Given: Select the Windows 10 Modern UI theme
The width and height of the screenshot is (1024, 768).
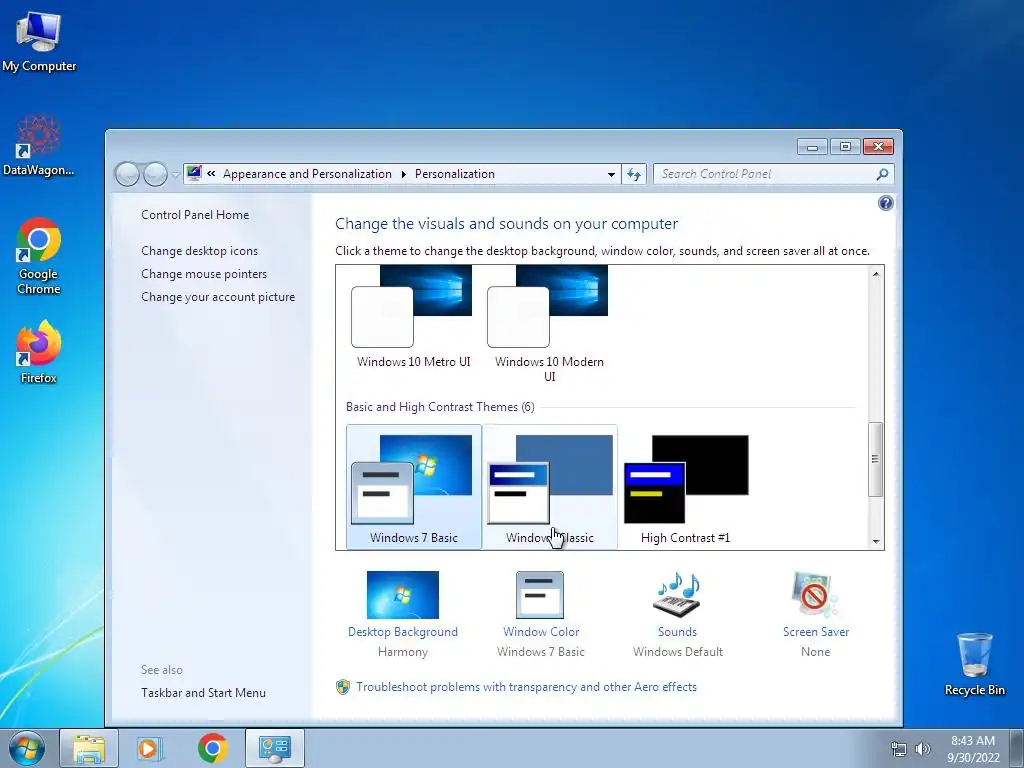Looking at the screenshot, I should point(549,323).
